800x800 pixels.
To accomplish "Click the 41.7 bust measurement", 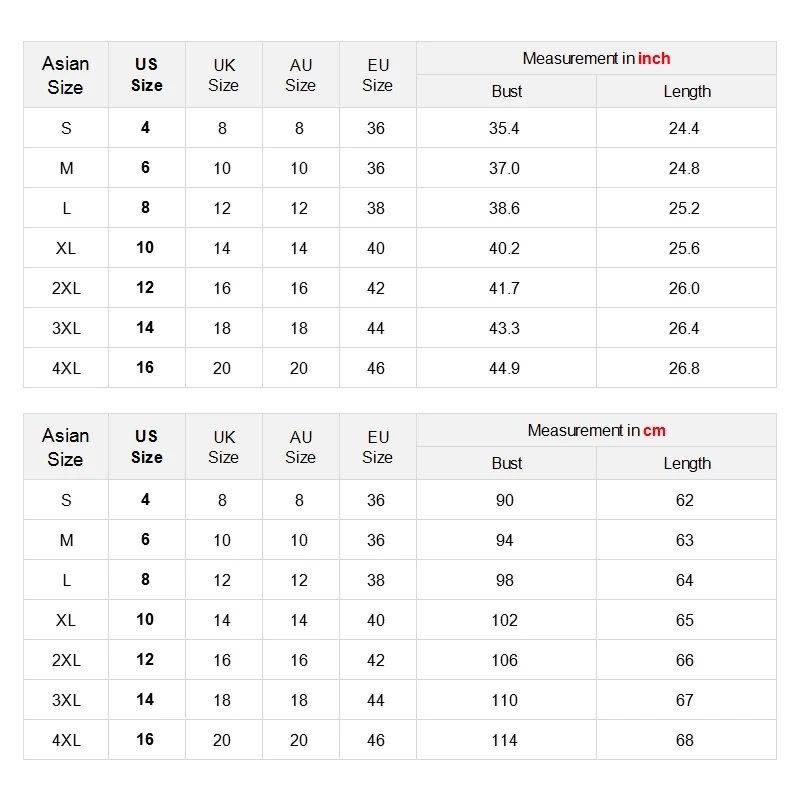I will [x=504, y=289].
